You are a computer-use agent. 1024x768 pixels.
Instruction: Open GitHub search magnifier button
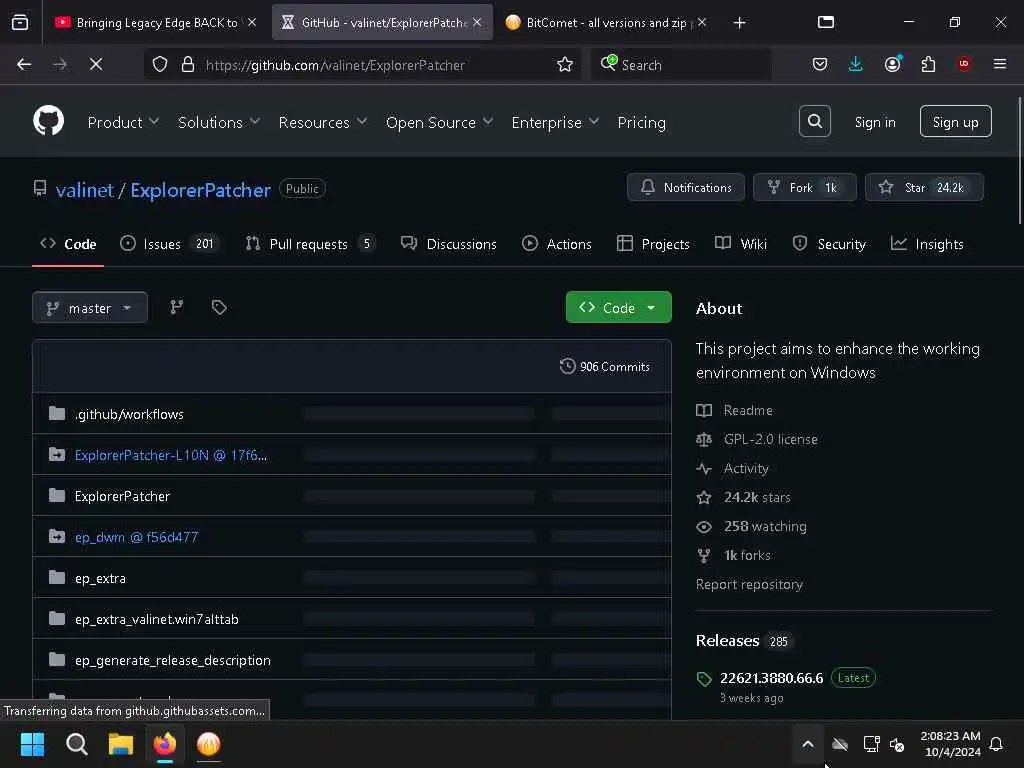point(814,121)
